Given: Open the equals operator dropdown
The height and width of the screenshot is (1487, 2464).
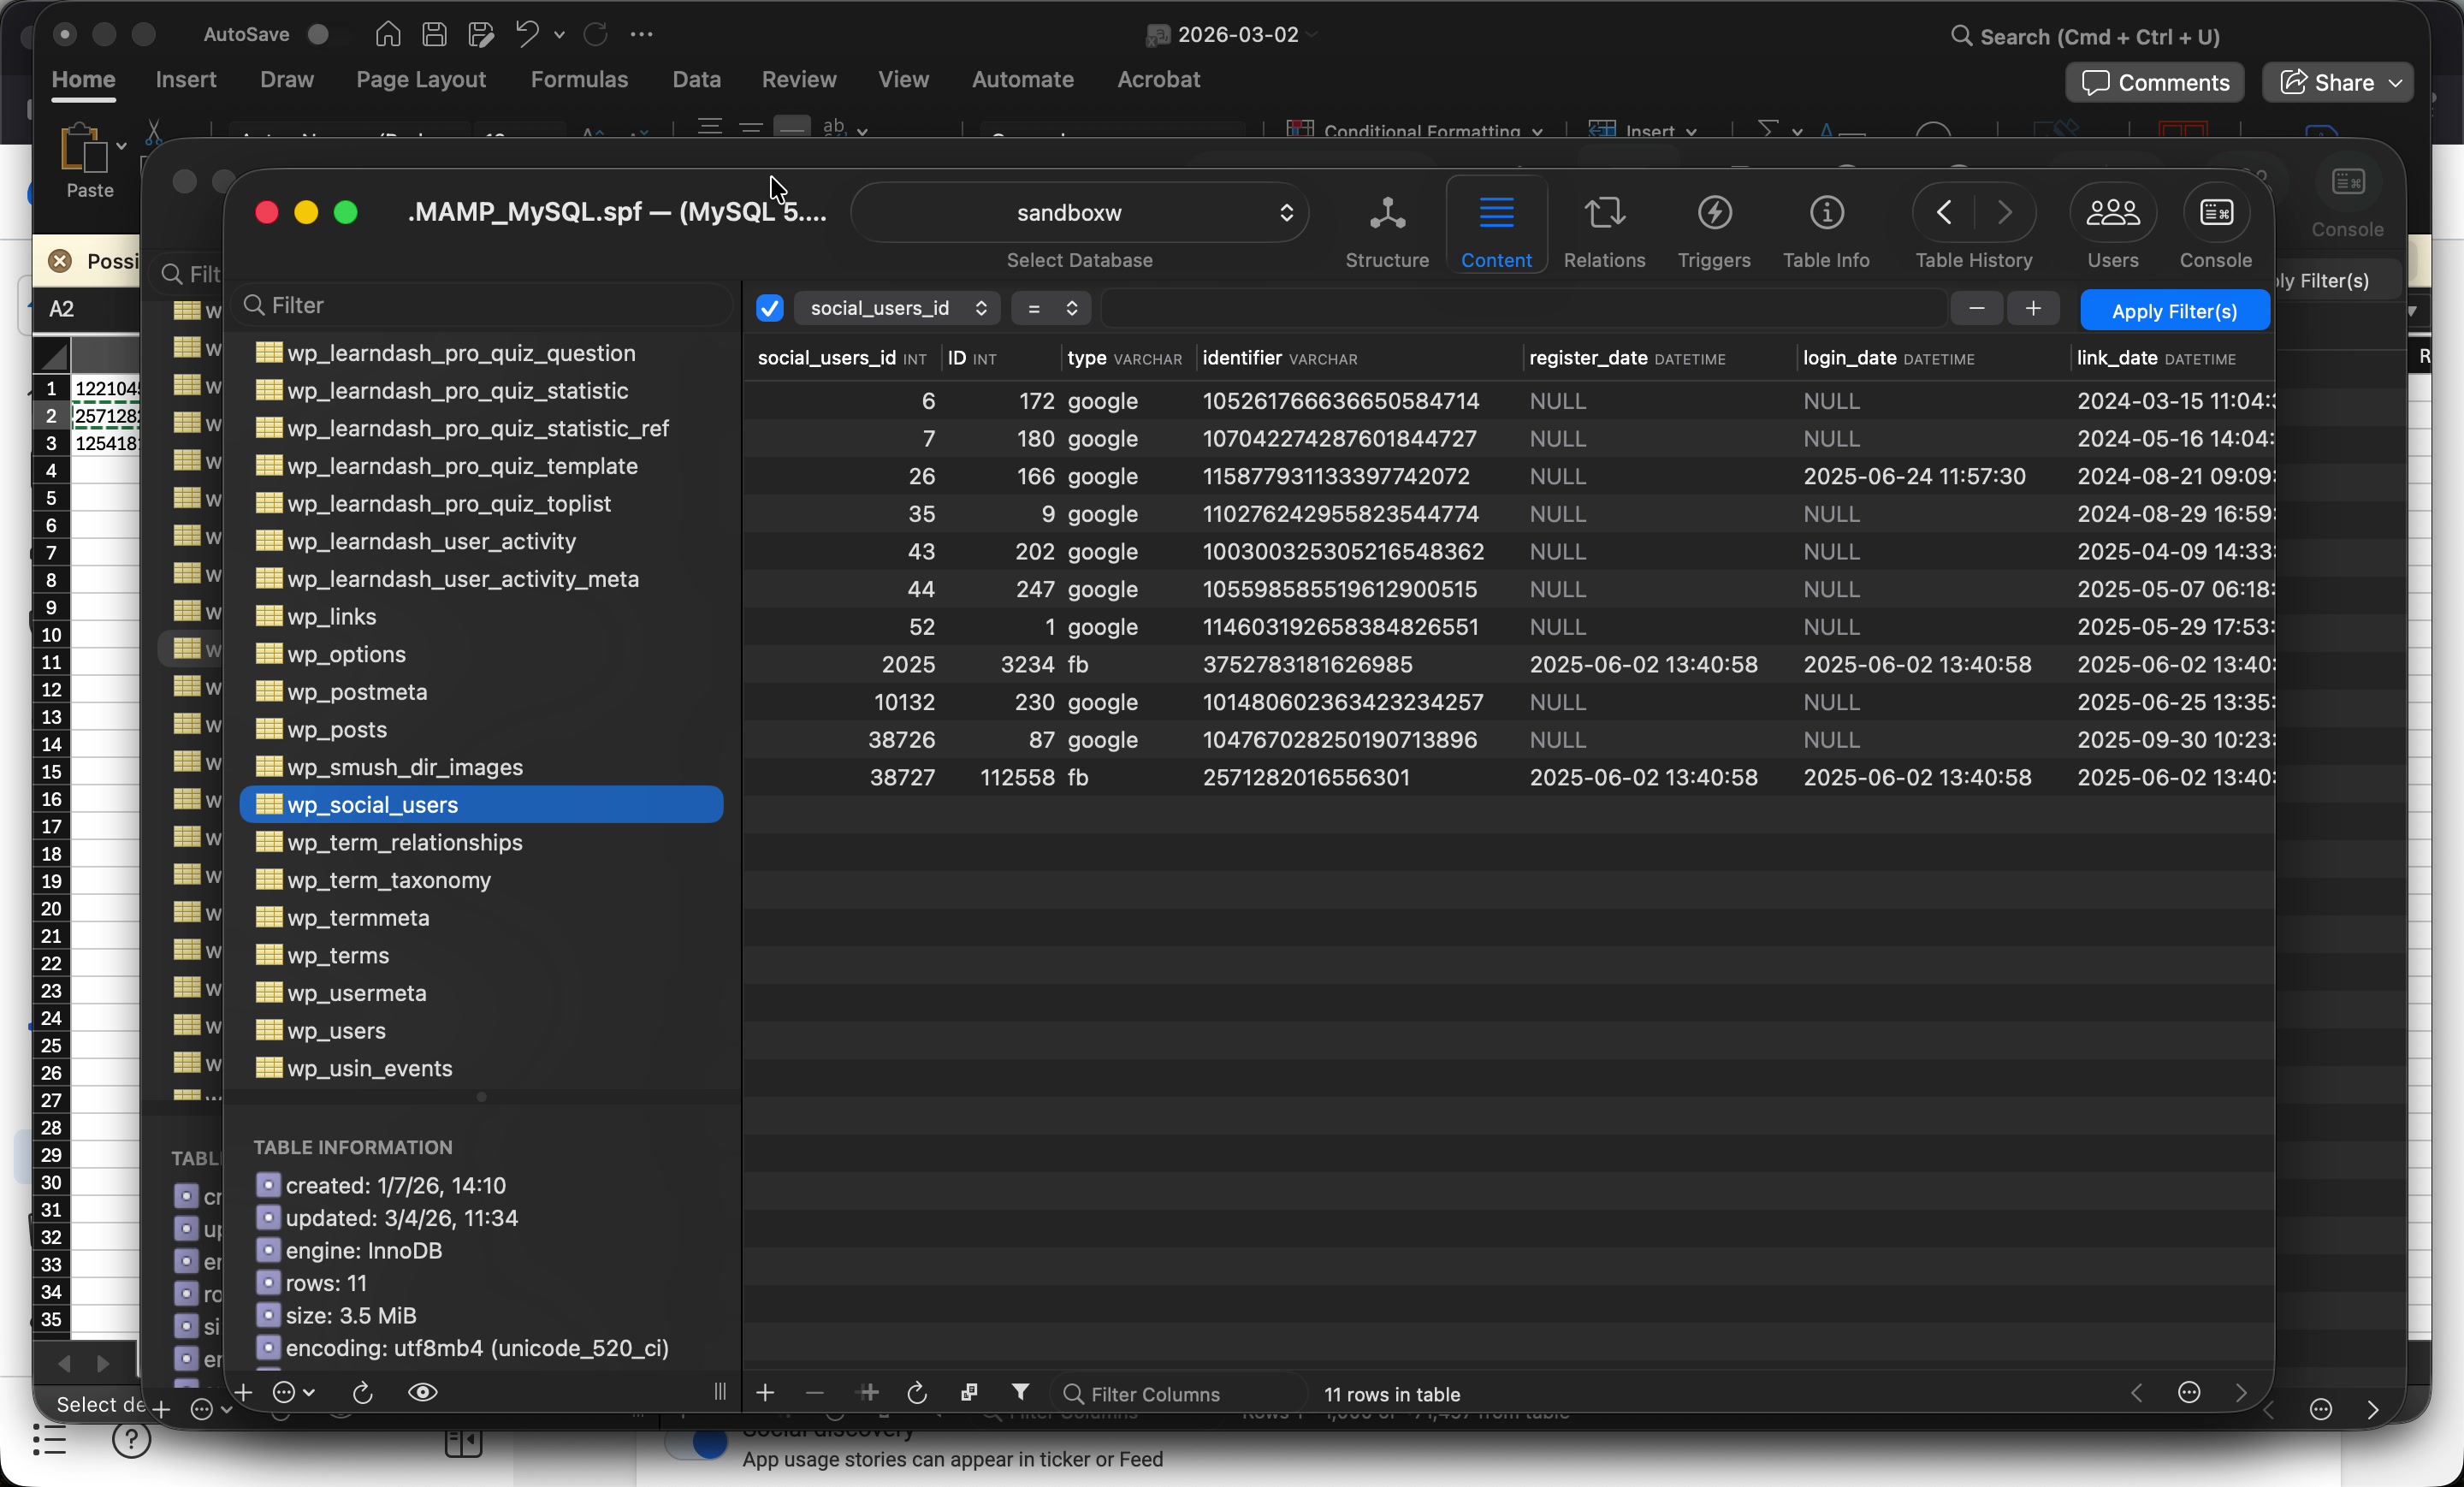Looking at the screenshot, I should click(1050, 308).
